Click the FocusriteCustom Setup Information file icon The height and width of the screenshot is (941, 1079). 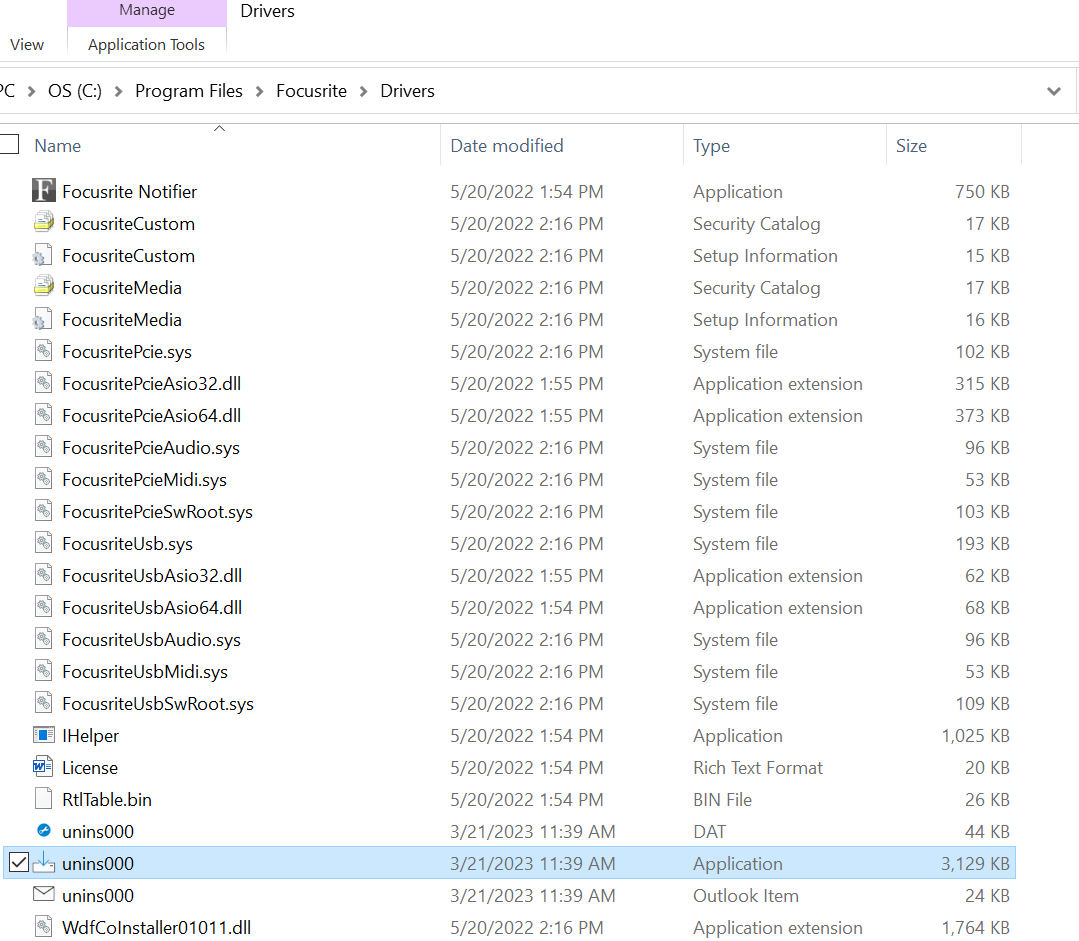pyautogui.click(x=43, y=255)
